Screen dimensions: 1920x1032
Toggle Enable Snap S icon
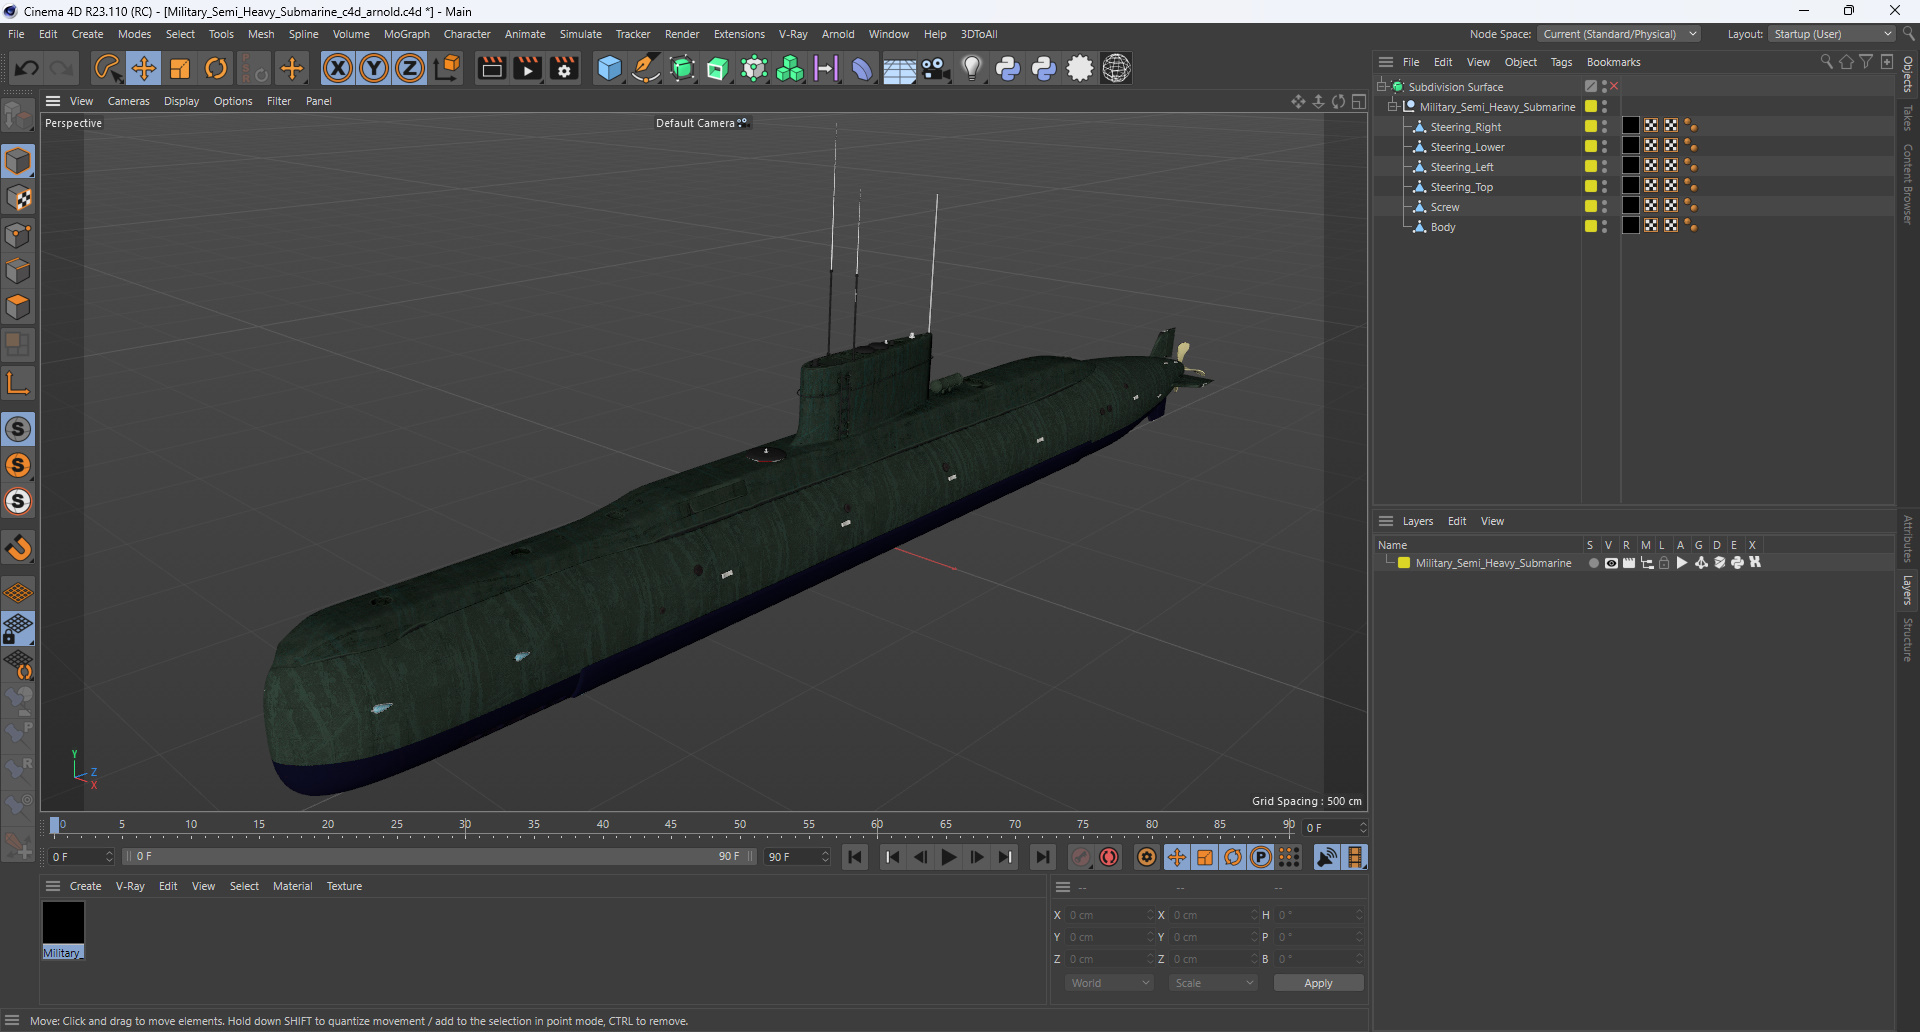click(18, 429)
